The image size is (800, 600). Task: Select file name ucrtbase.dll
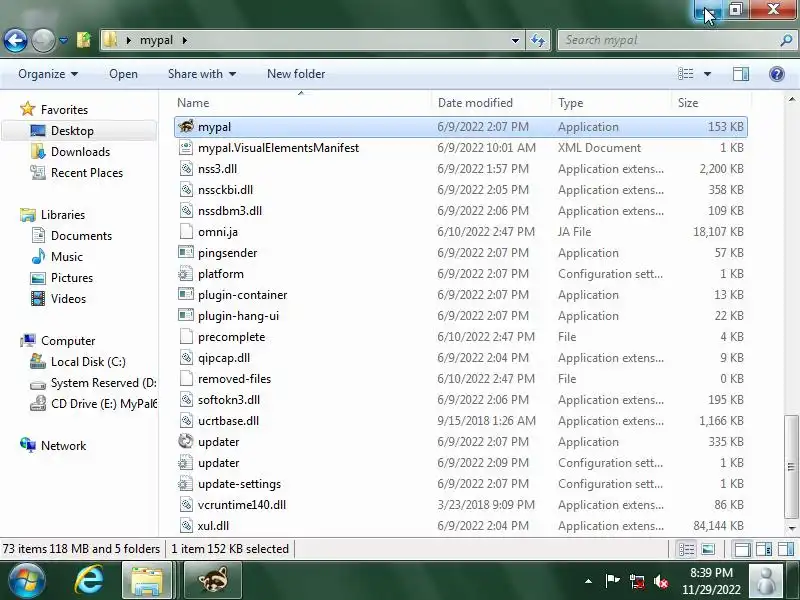[229, 421]
